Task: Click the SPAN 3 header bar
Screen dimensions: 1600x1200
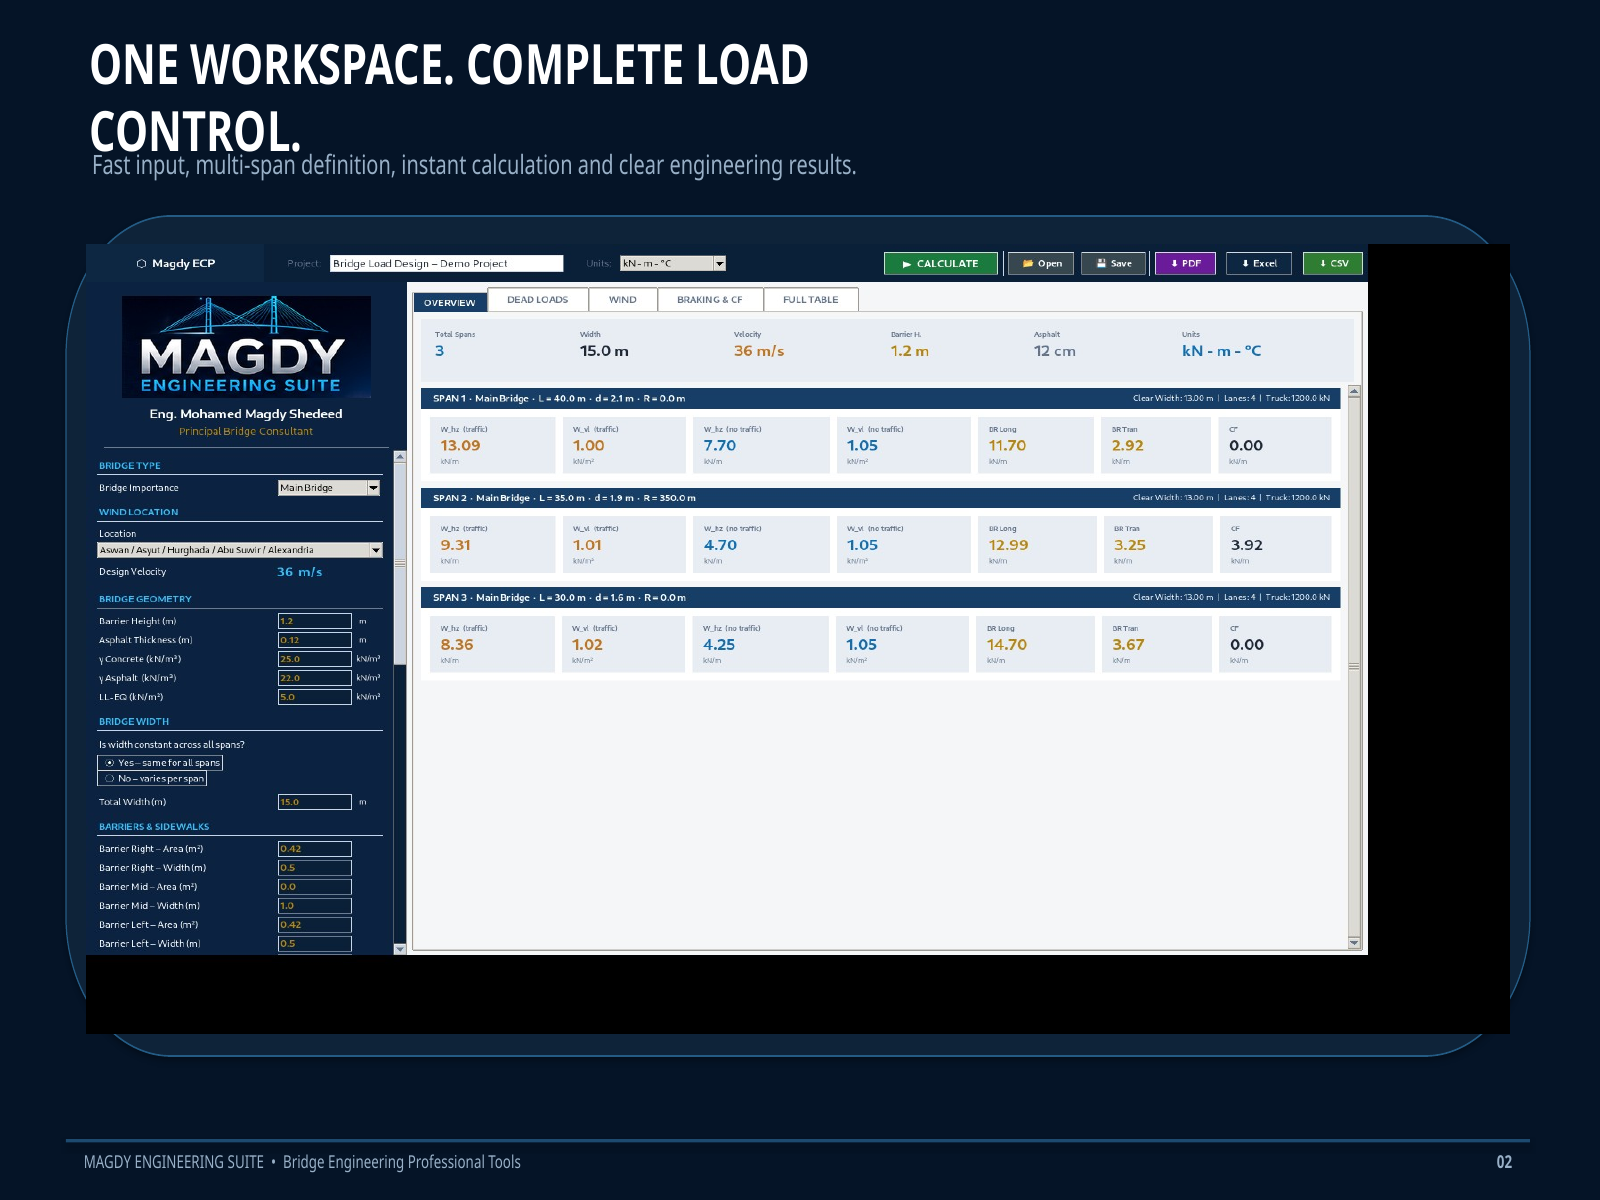Action: 880,598
